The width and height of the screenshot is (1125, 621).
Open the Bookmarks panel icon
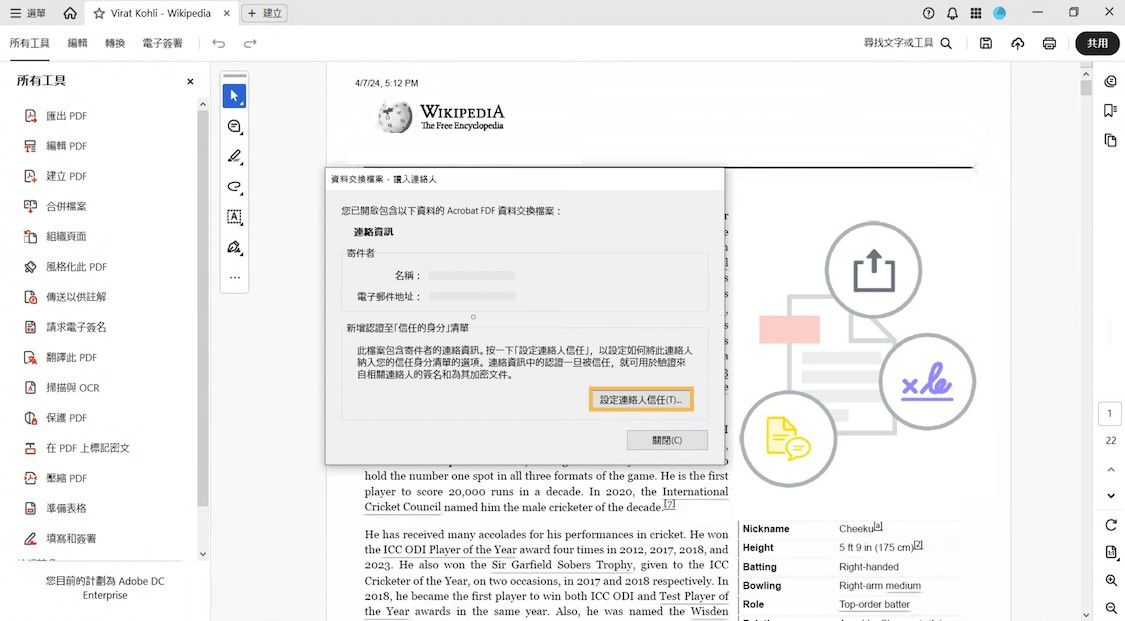1110,111
